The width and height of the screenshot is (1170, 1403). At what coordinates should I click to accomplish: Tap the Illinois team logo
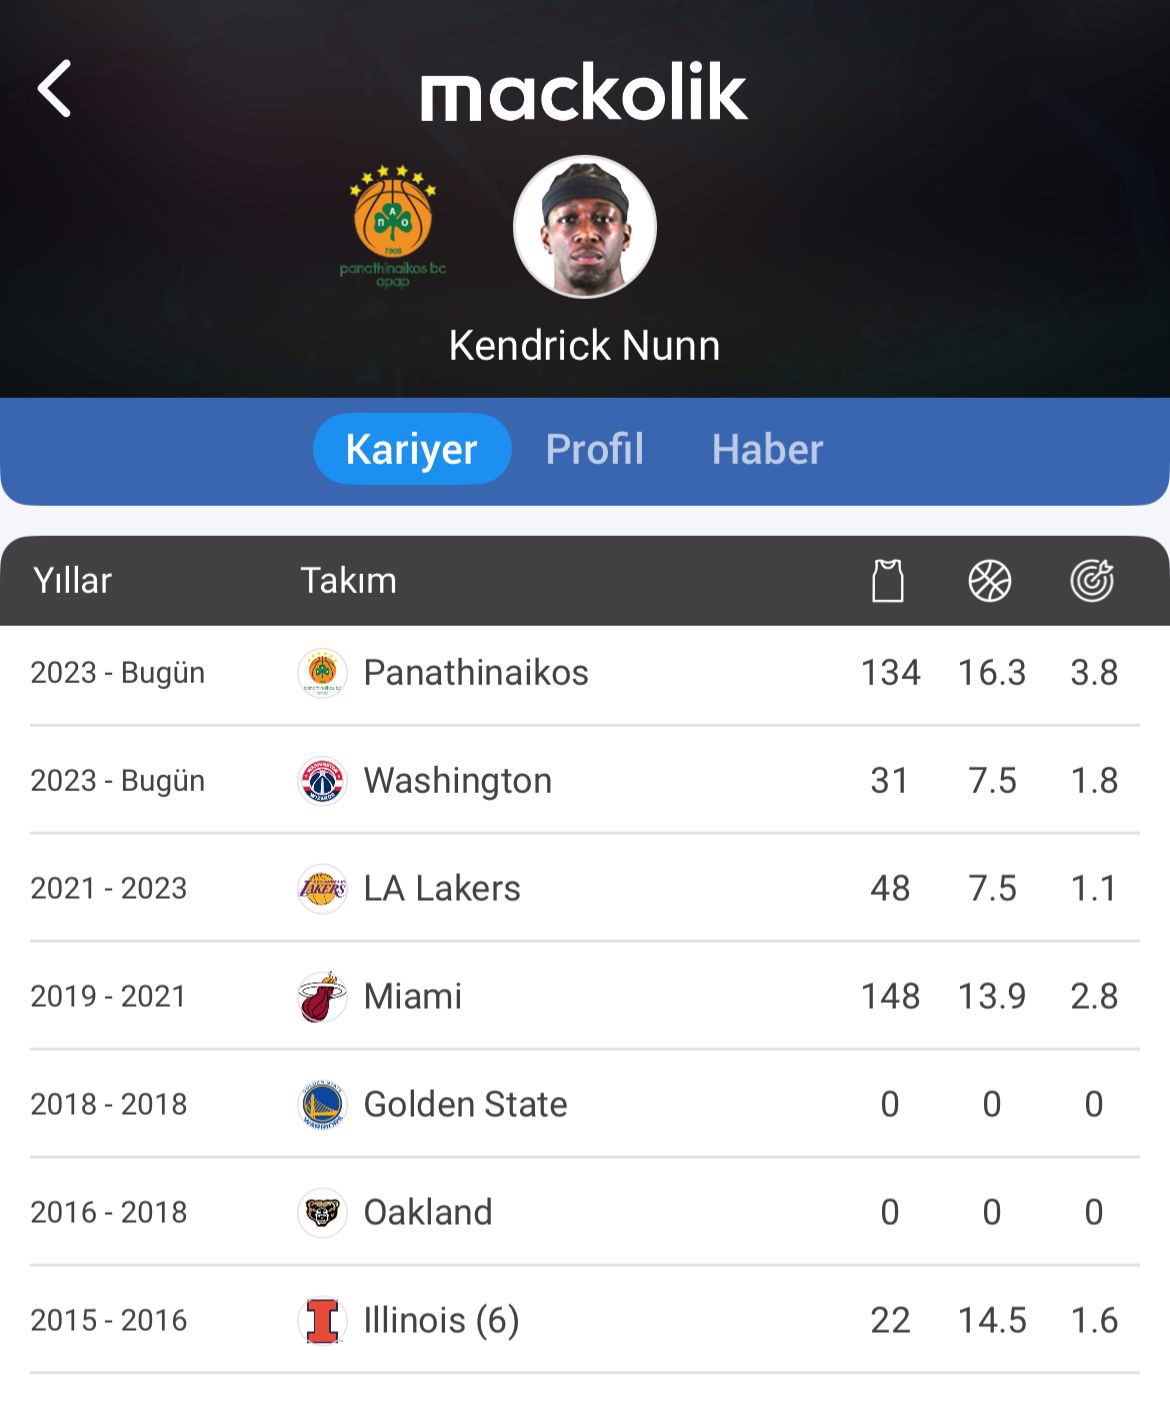pyautogui.click(x=322, y=1321)
